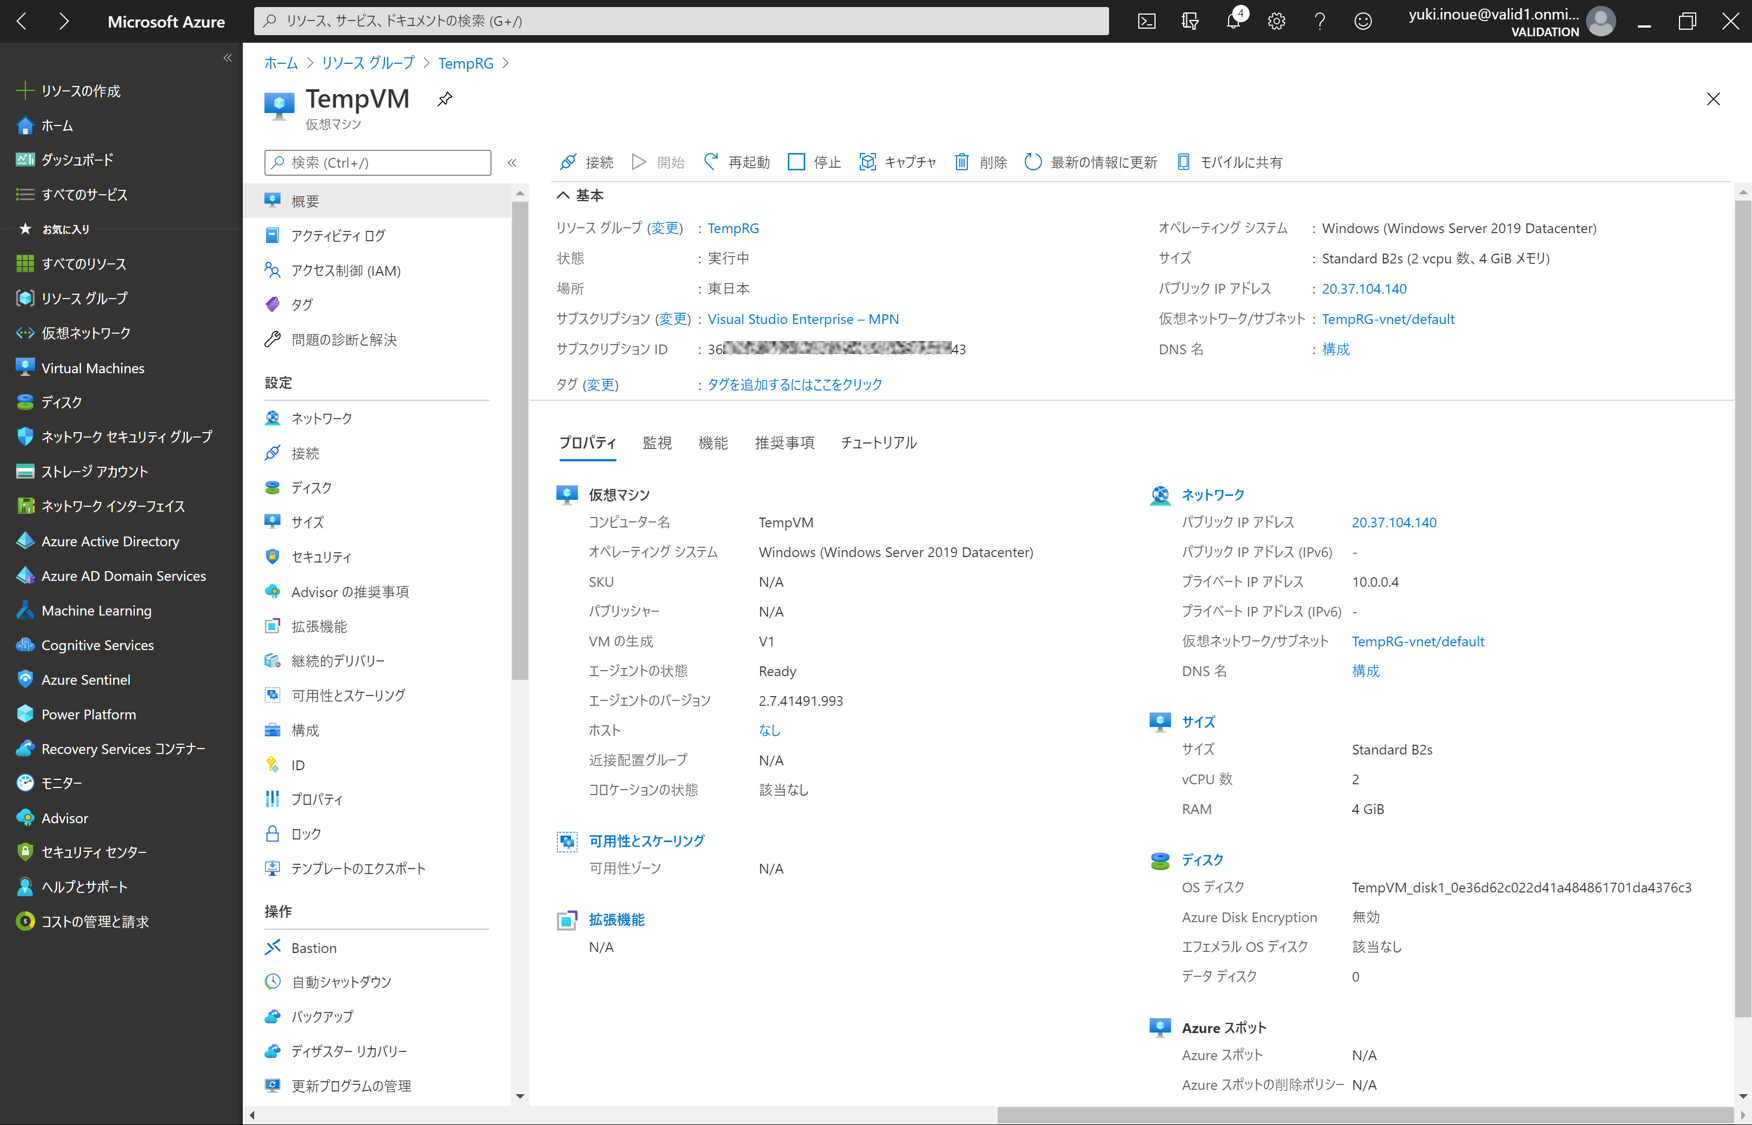Click the なし host link
This screenshot has height=1125, width=1752.
(770, 730)
